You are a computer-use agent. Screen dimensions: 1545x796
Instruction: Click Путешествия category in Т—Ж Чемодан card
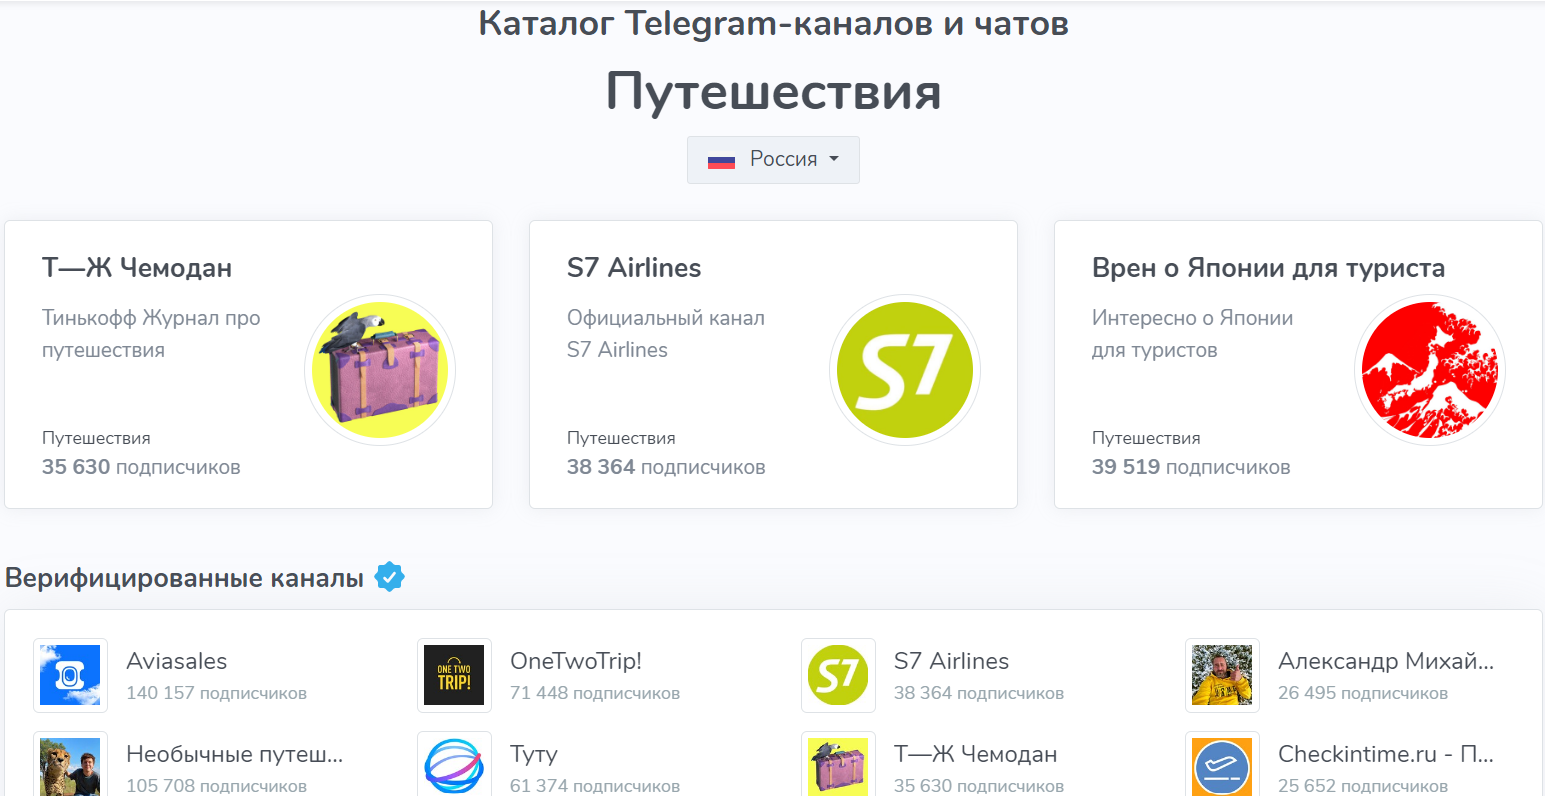[96, 438]
